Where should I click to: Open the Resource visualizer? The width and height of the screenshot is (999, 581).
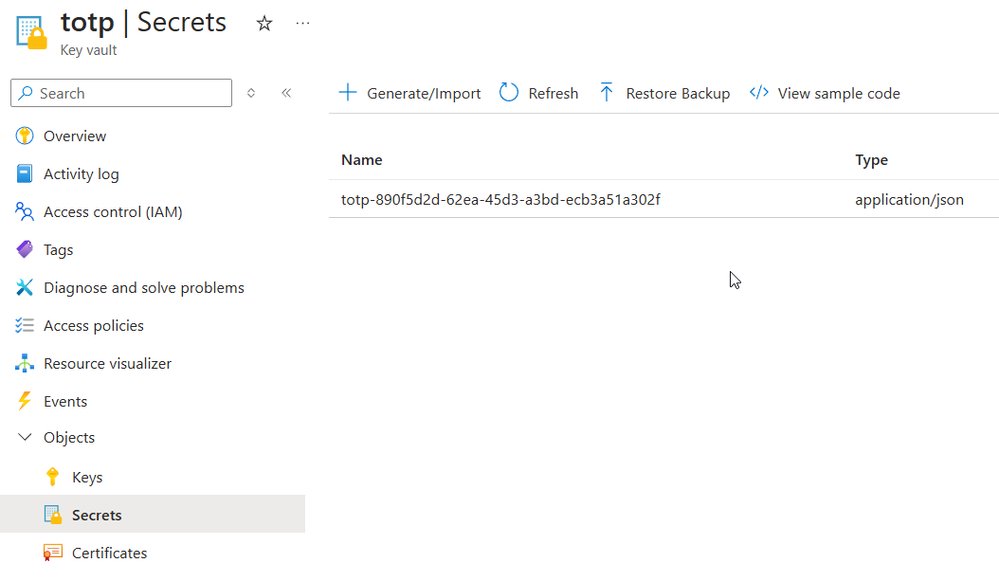[x=107, y=363]
